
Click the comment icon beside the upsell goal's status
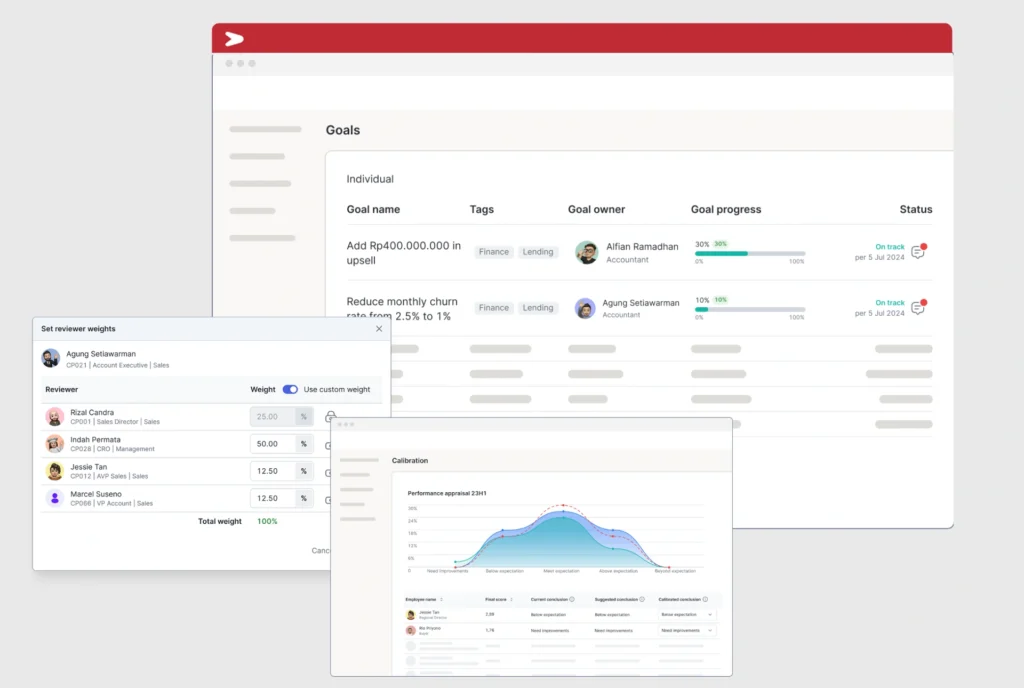[917, 252]
